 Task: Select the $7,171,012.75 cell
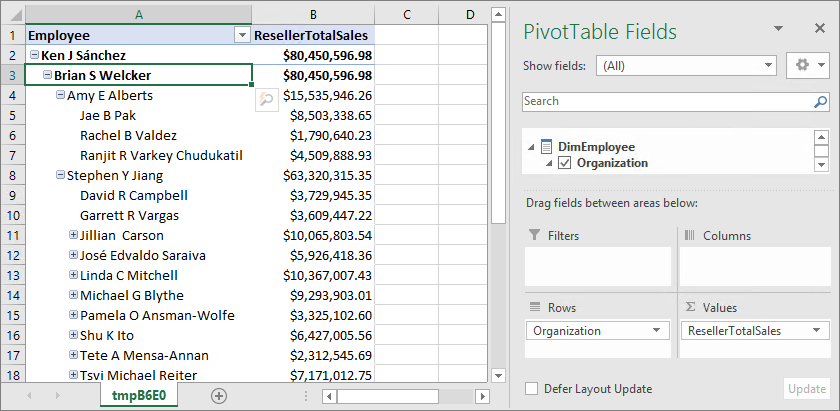pyautogui.click(x=313, y=375)
